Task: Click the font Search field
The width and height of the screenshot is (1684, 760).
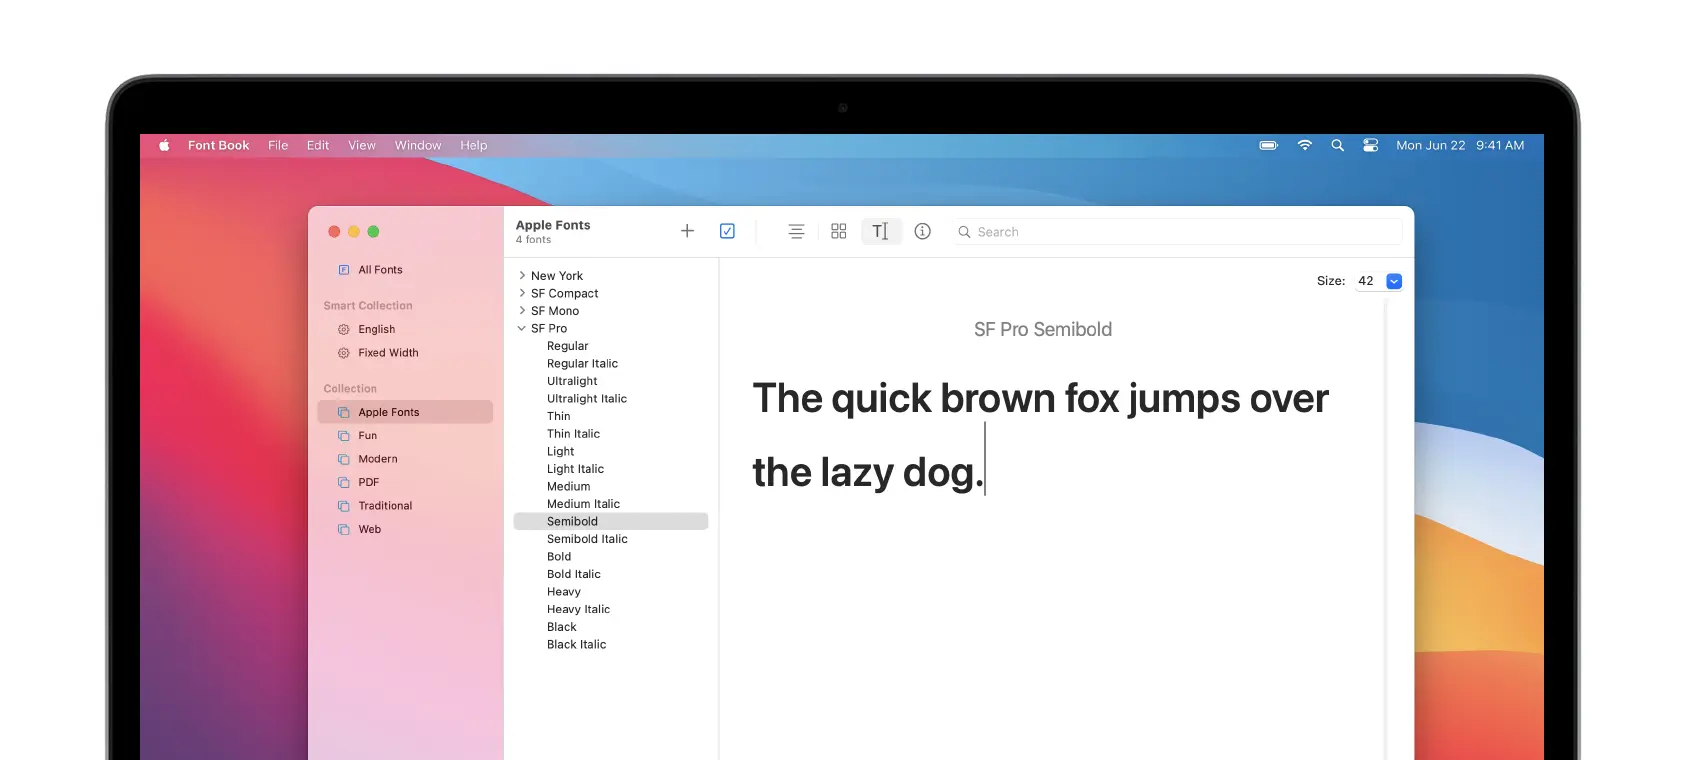Action: tap(1180, 232)
